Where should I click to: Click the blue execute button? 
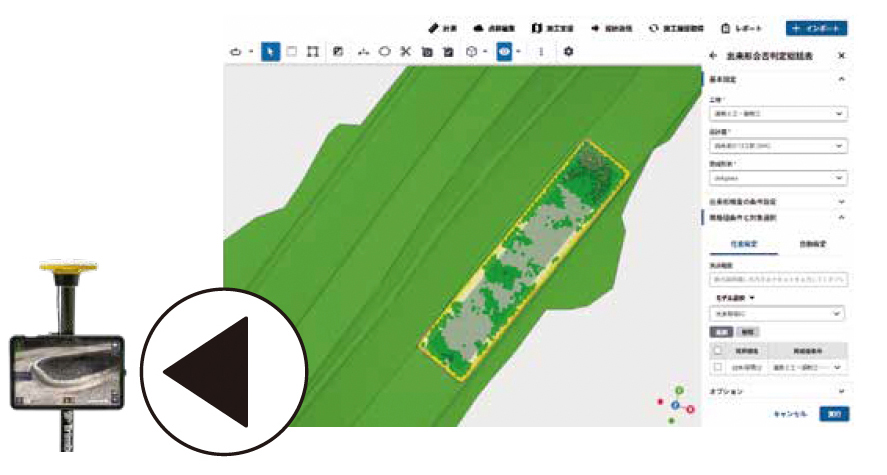click(x=834, y=414)
